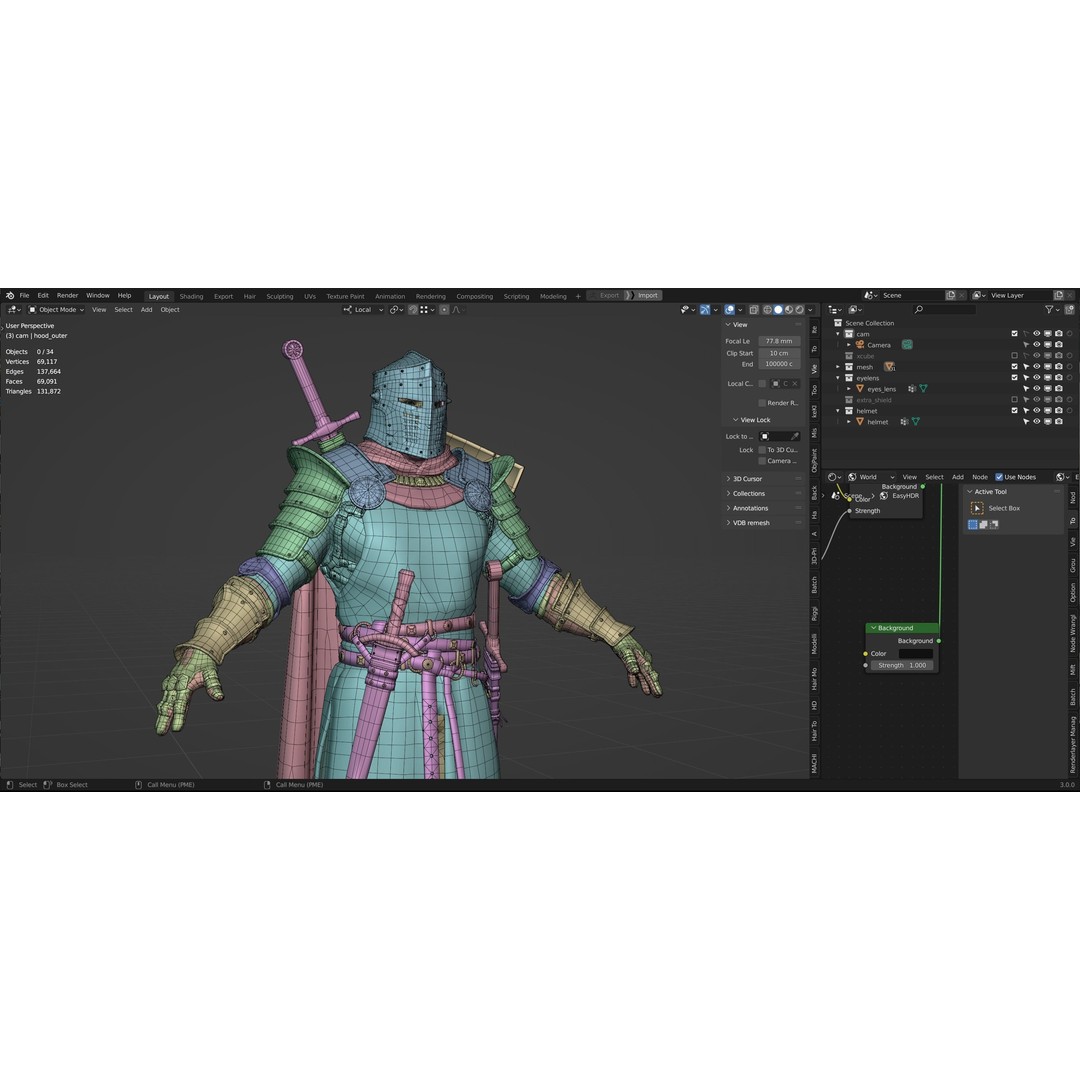Click new scene icon beside Scene field
The image size is (1080, 1080).
pyautogui.click(x=951, y=295)
